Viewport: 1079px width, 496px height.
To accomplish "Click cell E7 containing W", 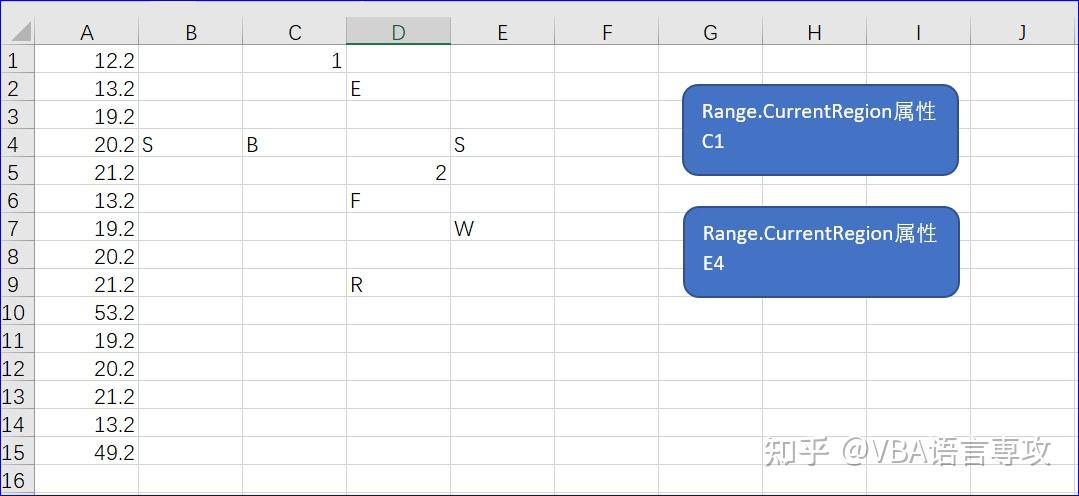I will coord(502,229).
